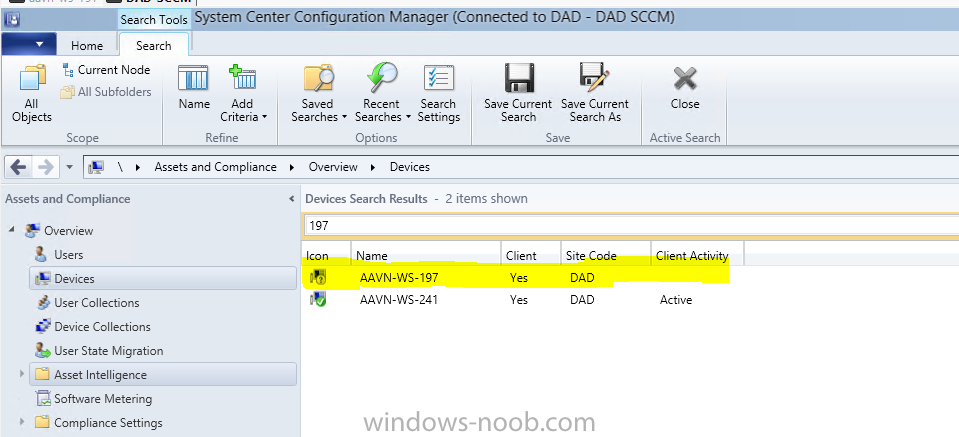
Task: Switch to the Home ribbon tab
Action: pyautogui.click(x=87, y=46)
